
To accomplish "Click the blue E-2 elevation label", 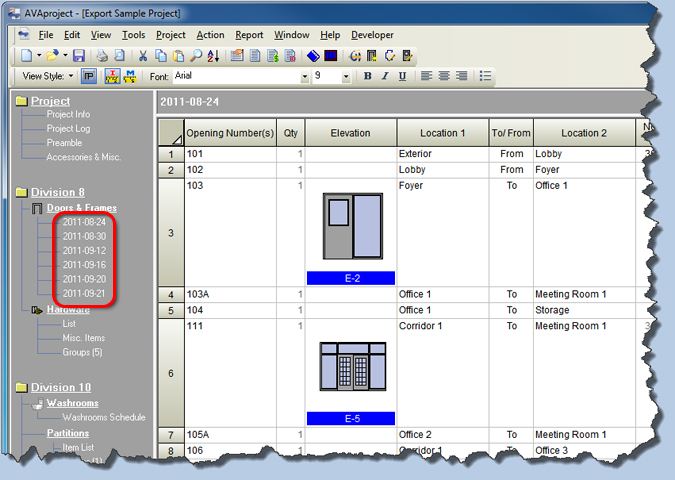I will coord(351,278).
